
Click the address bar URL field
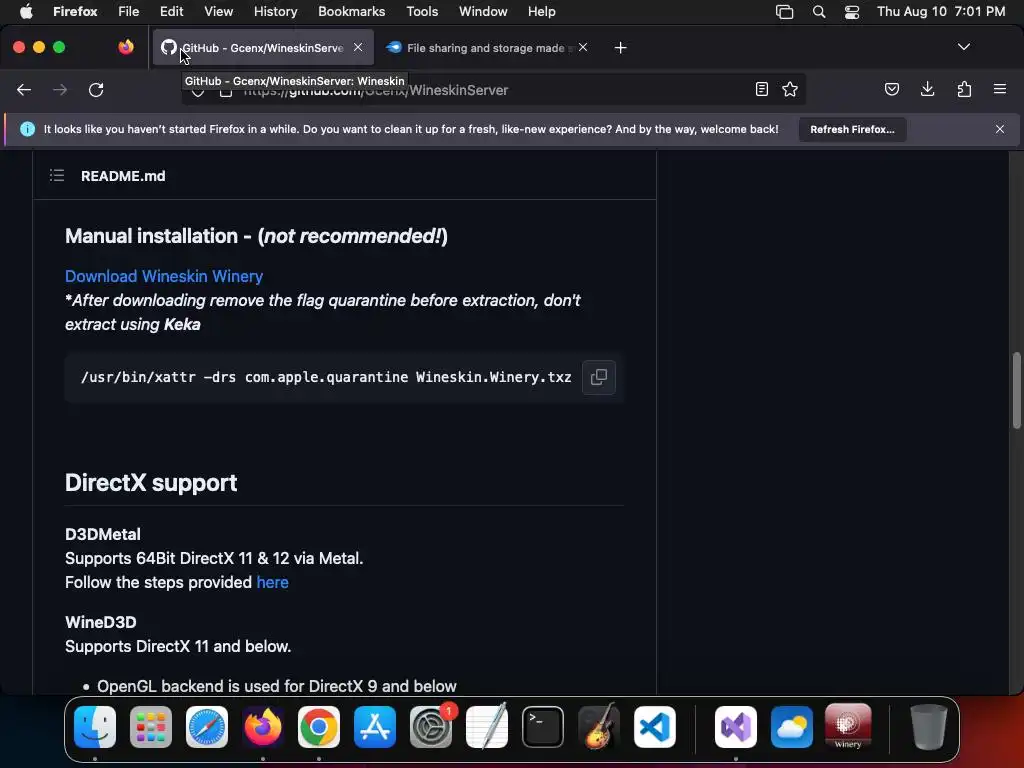(x=493, y=89)
